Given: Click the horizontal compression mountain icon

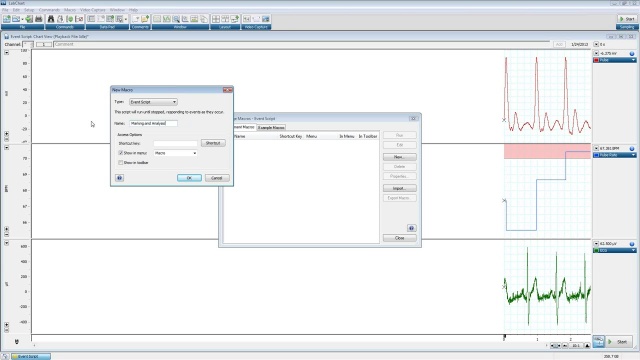Looking at the screenshot, I should pos(587,345).
